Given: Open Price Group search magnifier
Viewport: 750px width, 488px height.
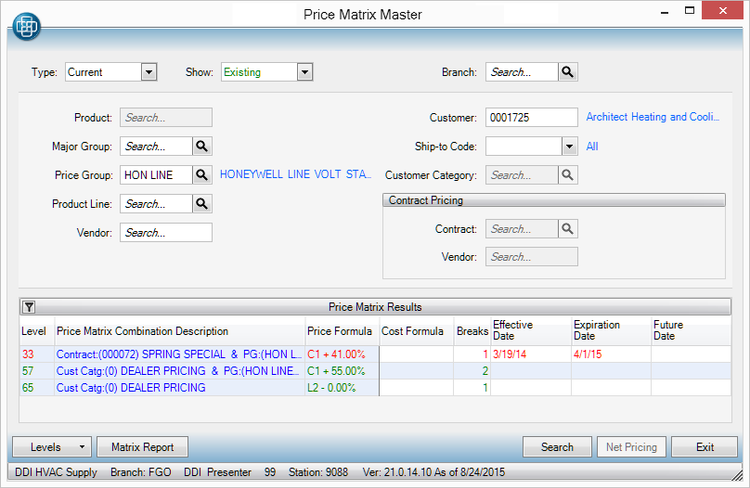Looking at the screenshot, I should pyautogui.click(x=202, y=175).
